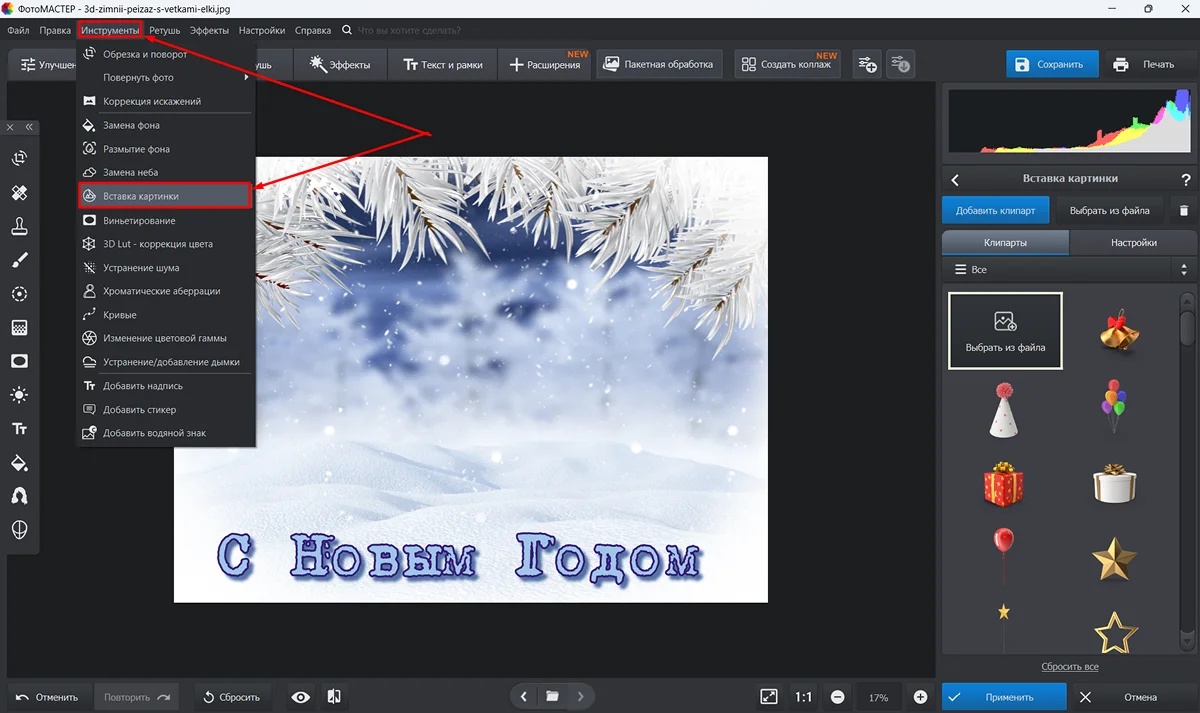Image resolution: width=1200 pixels, height=713 pixels.
Task: Collapse the left tool sidebar
Action: point(30,127)
